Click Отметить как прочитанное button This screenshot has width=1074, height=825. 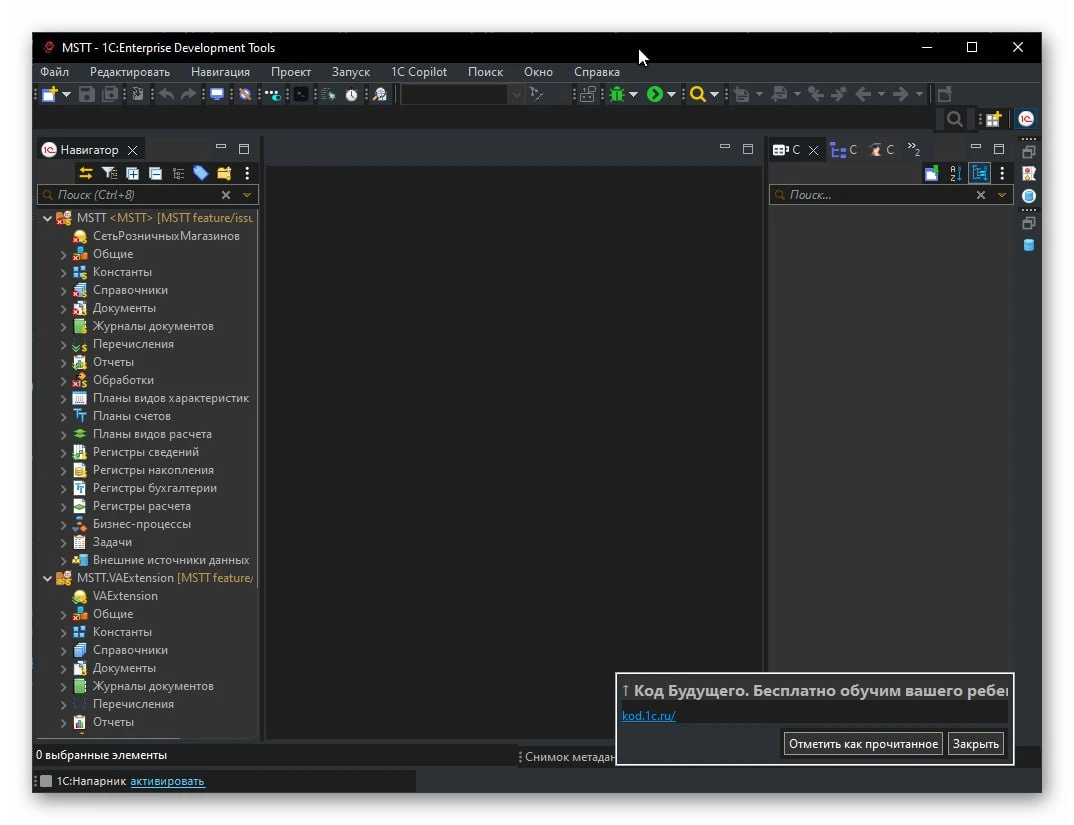click(863, 744)
